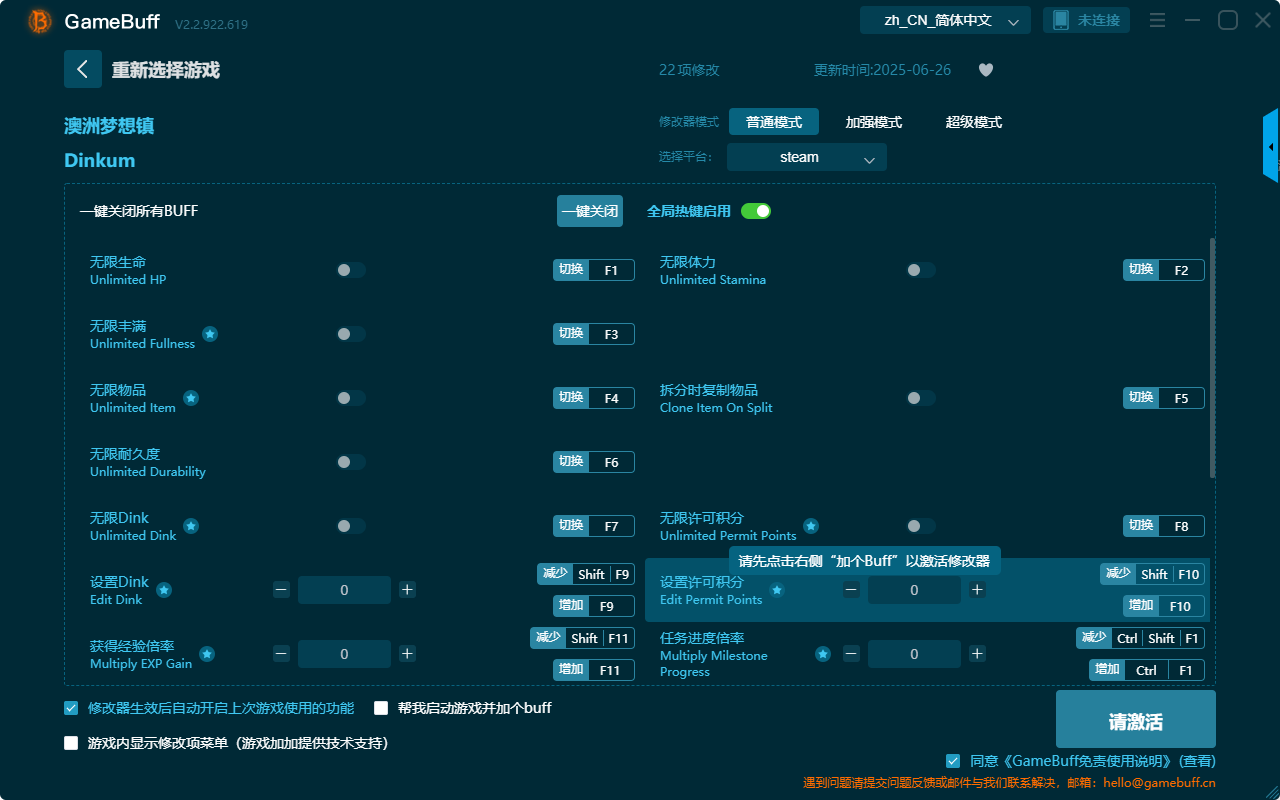Viewport: 1280px width, 800px height.
Task: Increase Multiply EXP Gain with plus
Action: pos(407,654)
